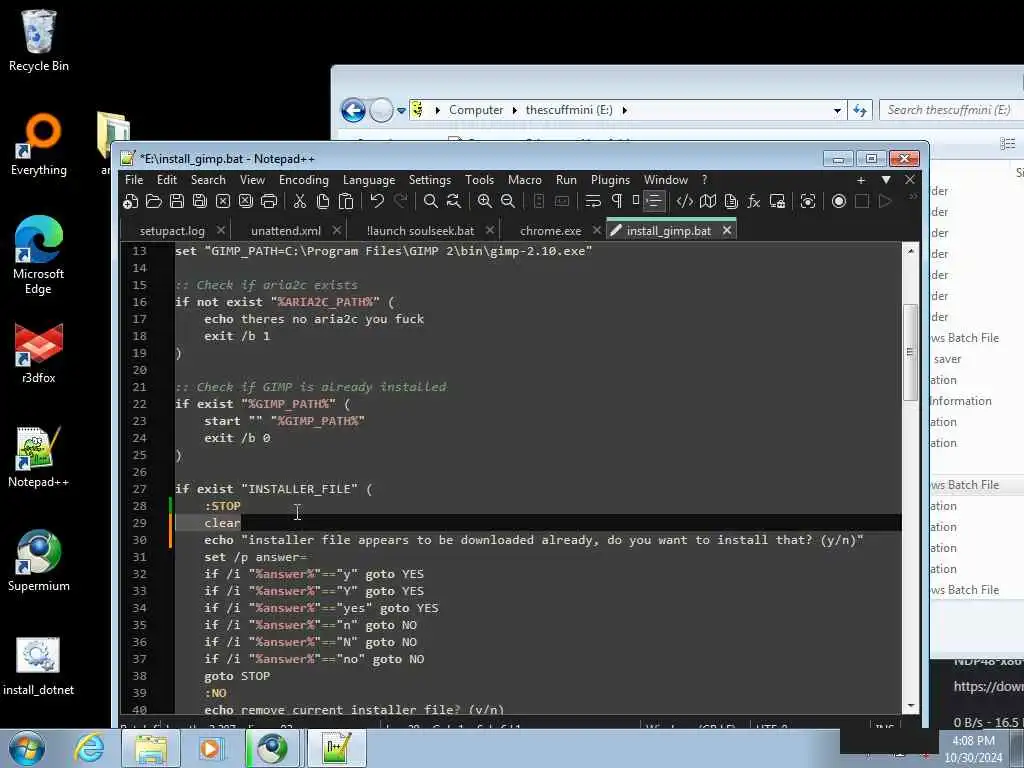Click the Paste toolbar icon
Viewport: 1024px width, 768px height.
tap(346, 202)
